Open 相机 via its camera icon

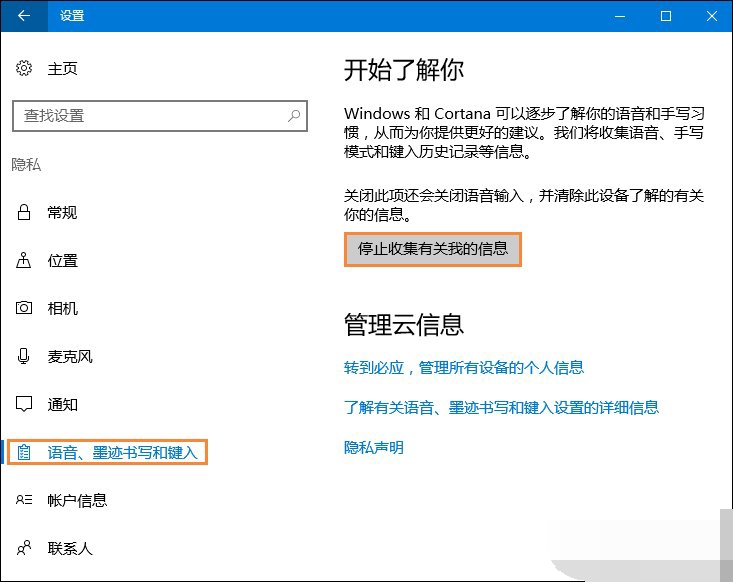tap(24, 309)
